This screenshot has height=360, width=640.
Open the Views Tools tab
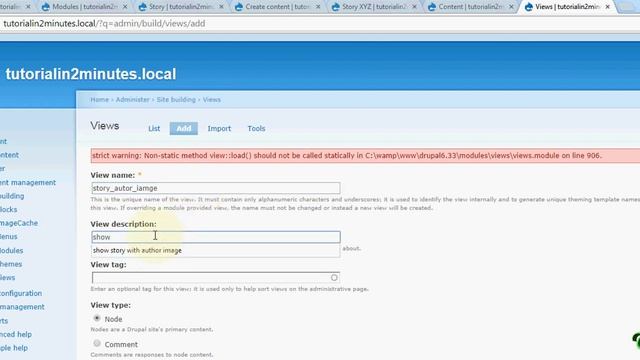(x=256, y=129)
